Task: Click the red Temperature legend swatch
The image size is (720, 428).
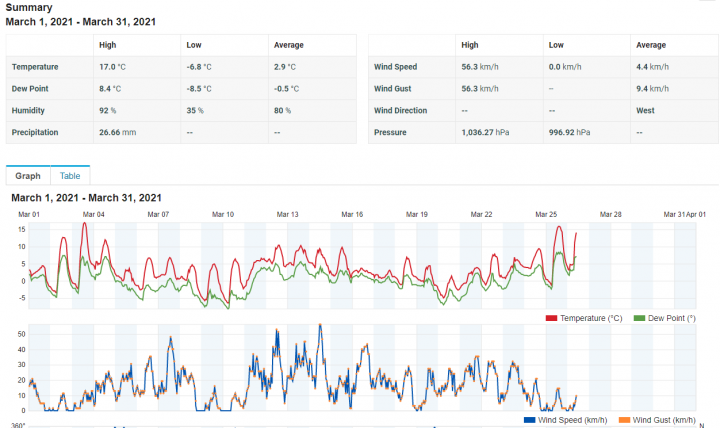Action: click(x=551, y=318)
